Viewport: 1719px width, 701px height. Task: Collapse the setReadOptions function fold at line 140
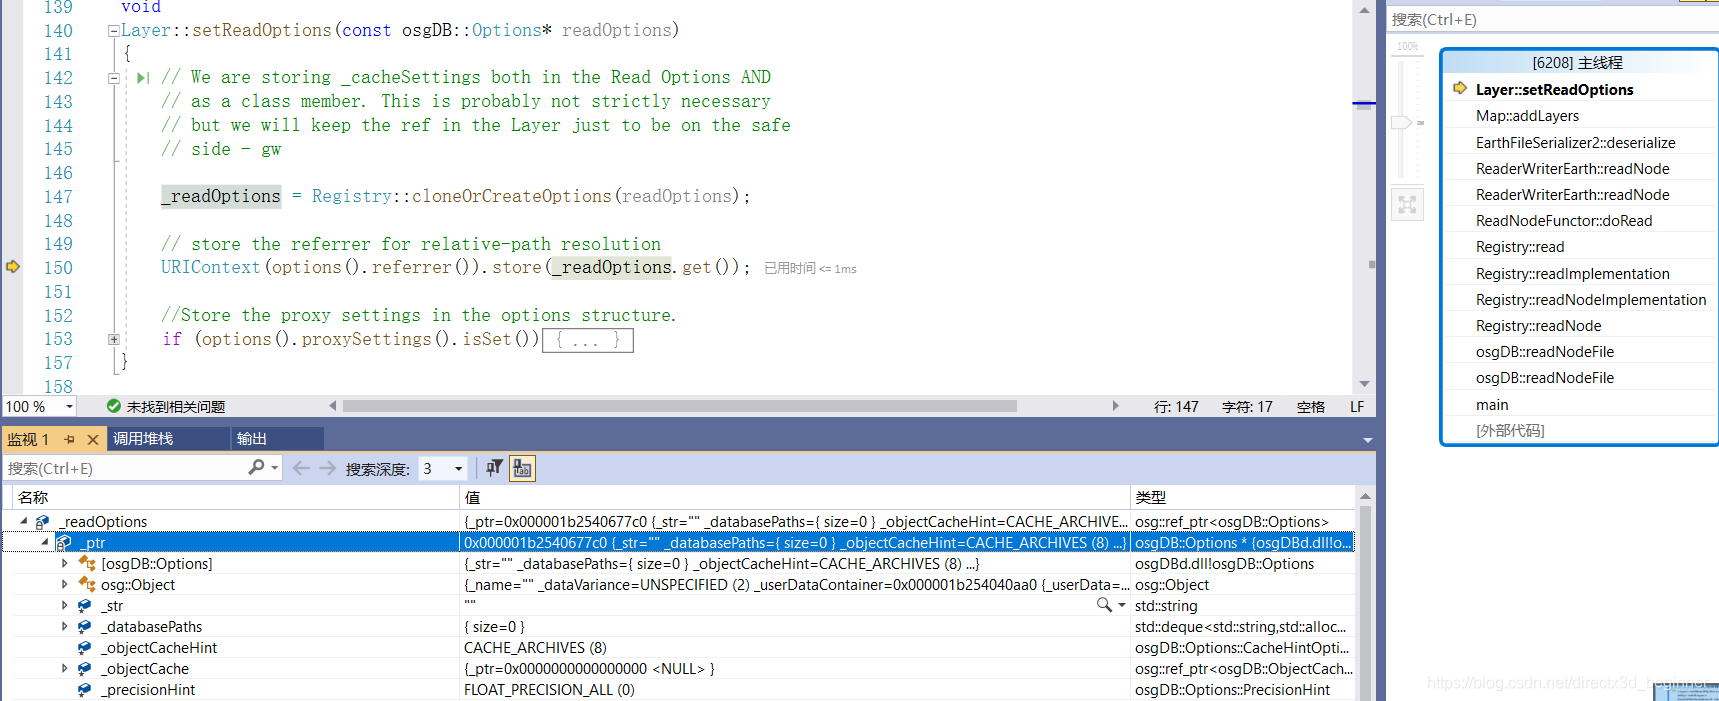pyautogui.click(x=113, y=31)
